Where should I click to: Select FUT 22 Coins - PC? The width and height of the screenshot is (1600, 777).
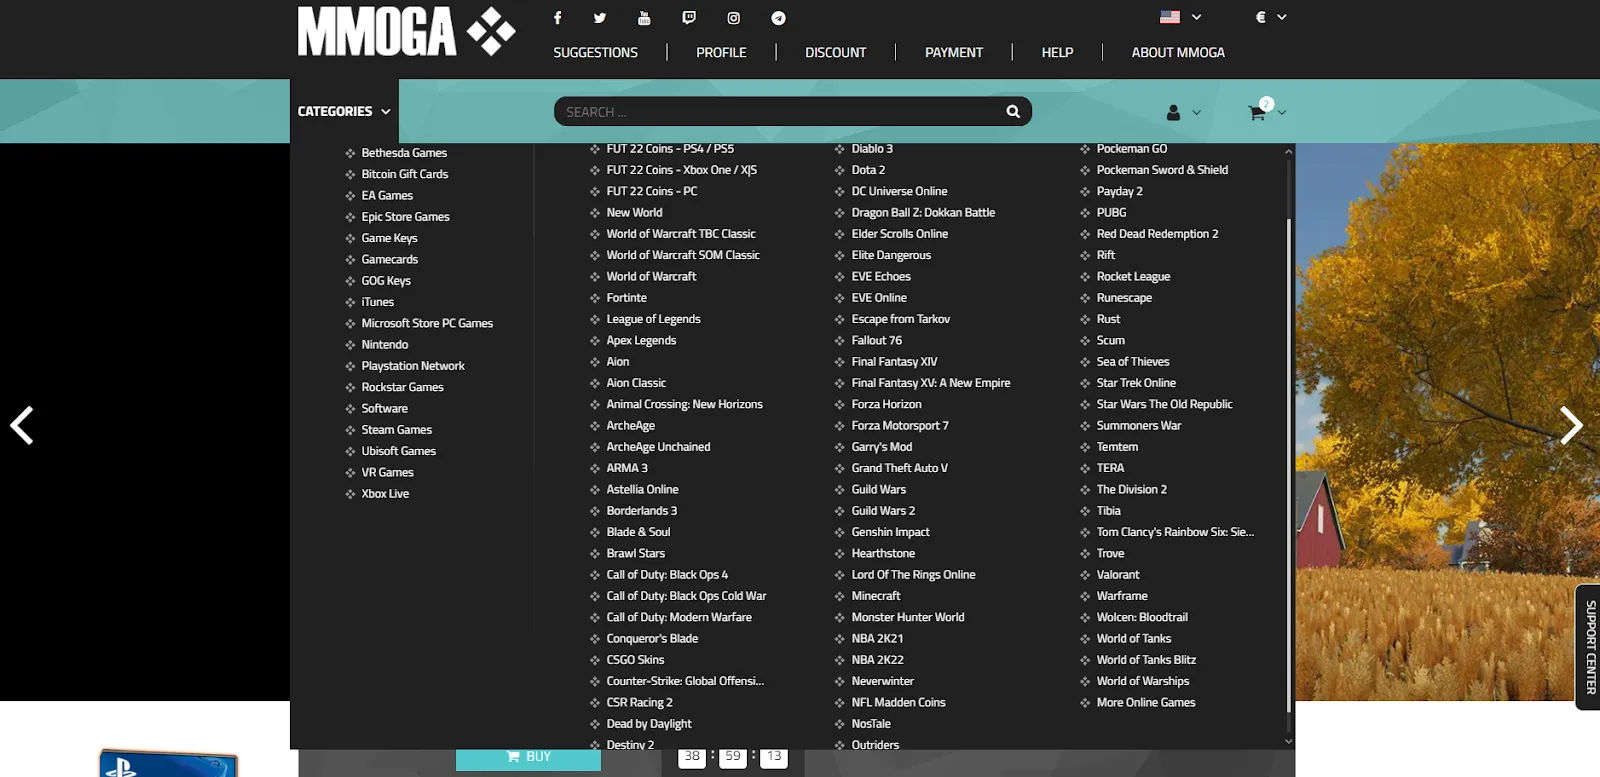click(x=651, y=191)
